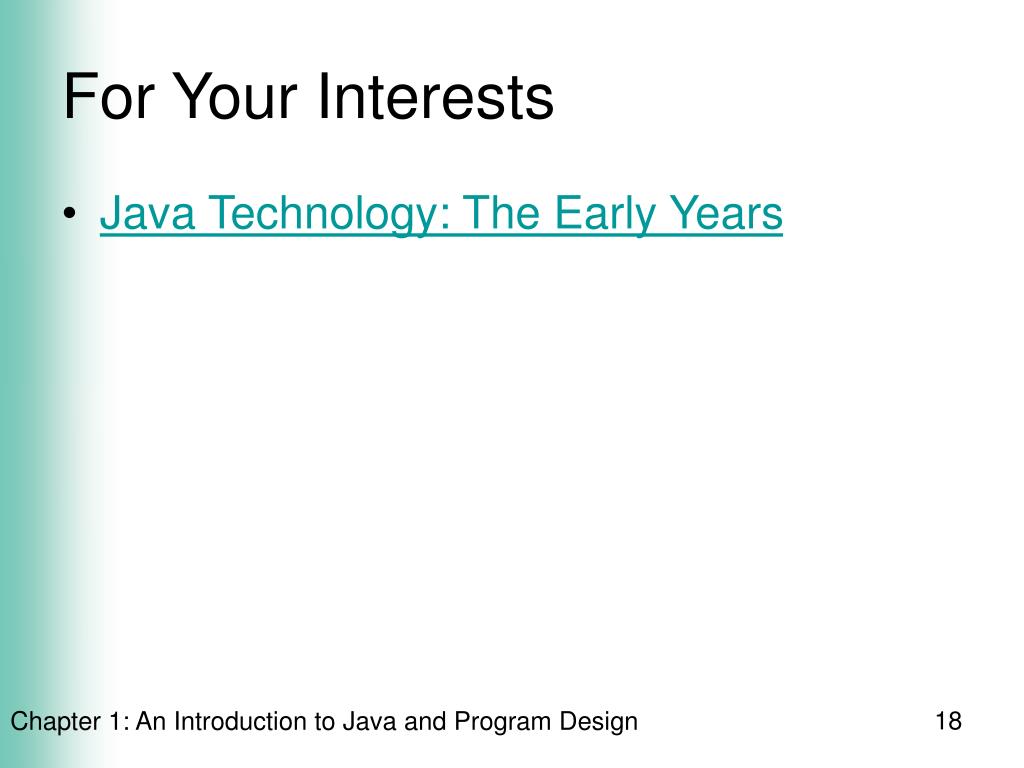Open the Java Technology: The Early Years link

pos(441,214)
